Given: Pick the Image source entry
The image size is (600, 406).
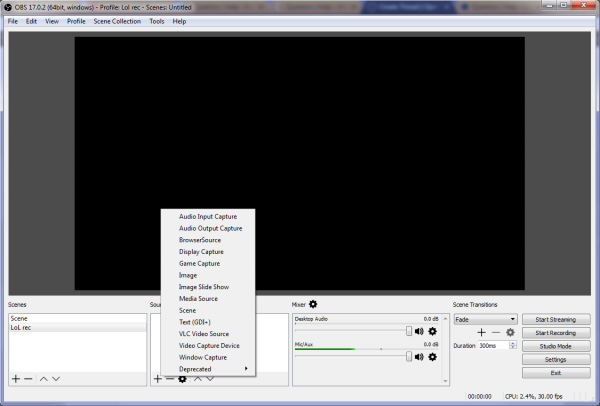Looking at the screenshot, I should coord(208,275).
